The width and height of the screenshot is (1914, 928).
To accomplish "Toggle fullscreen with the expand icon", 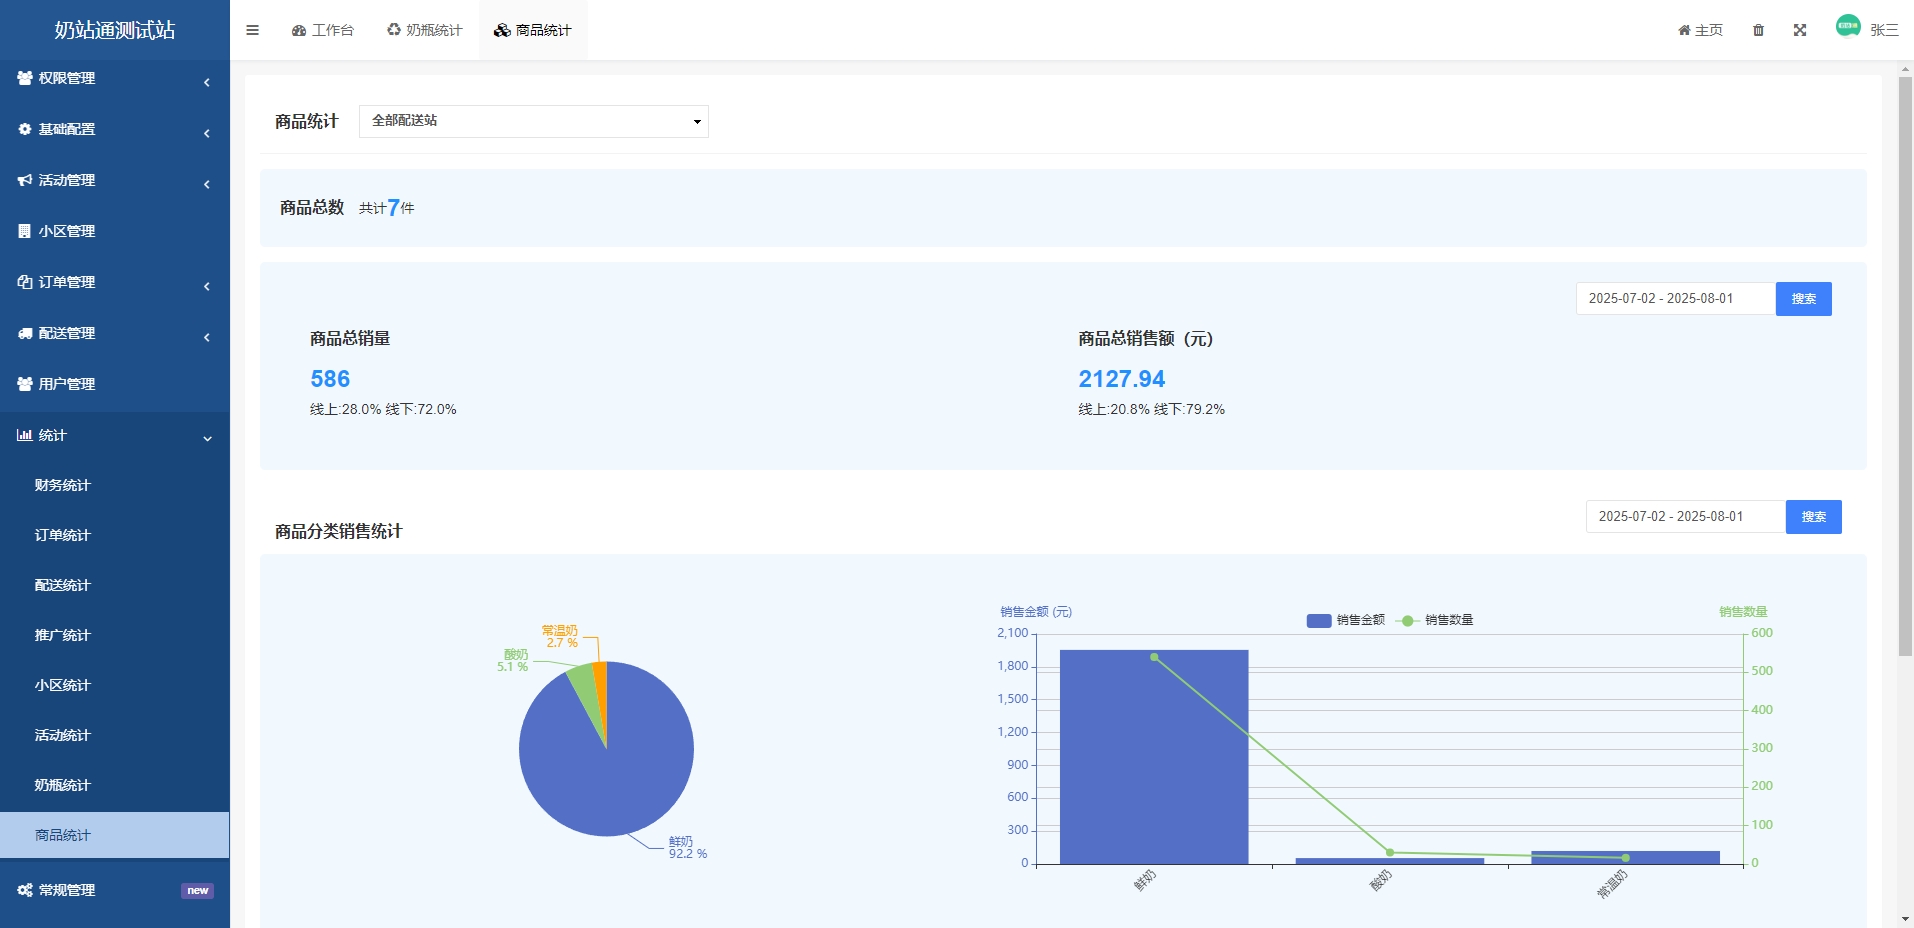I will 1800,30.
